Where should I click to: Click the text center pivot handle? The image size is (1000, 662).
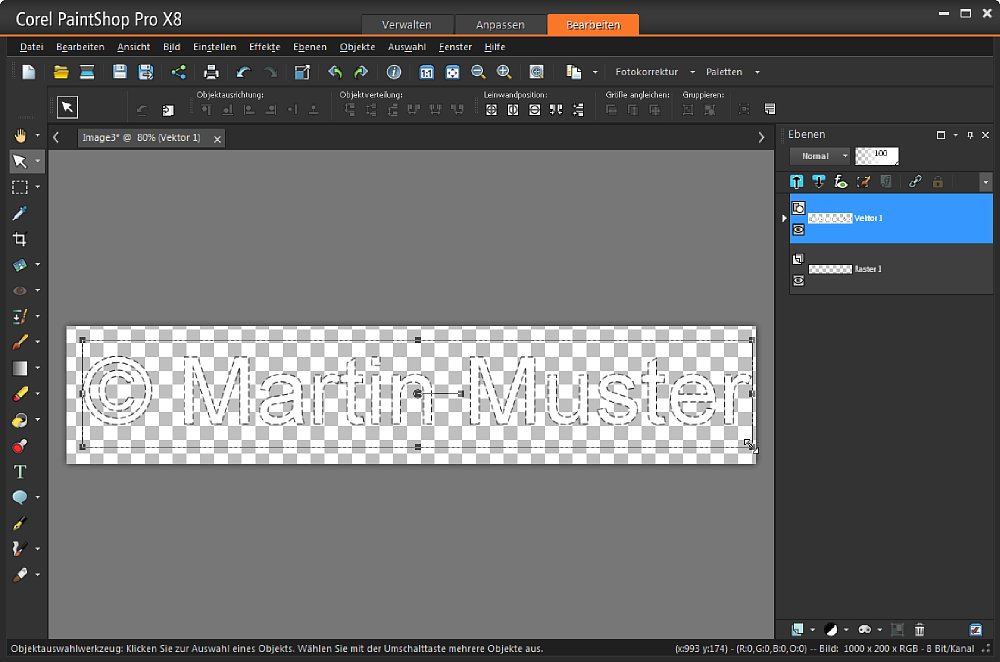click(x=417, y=394)
